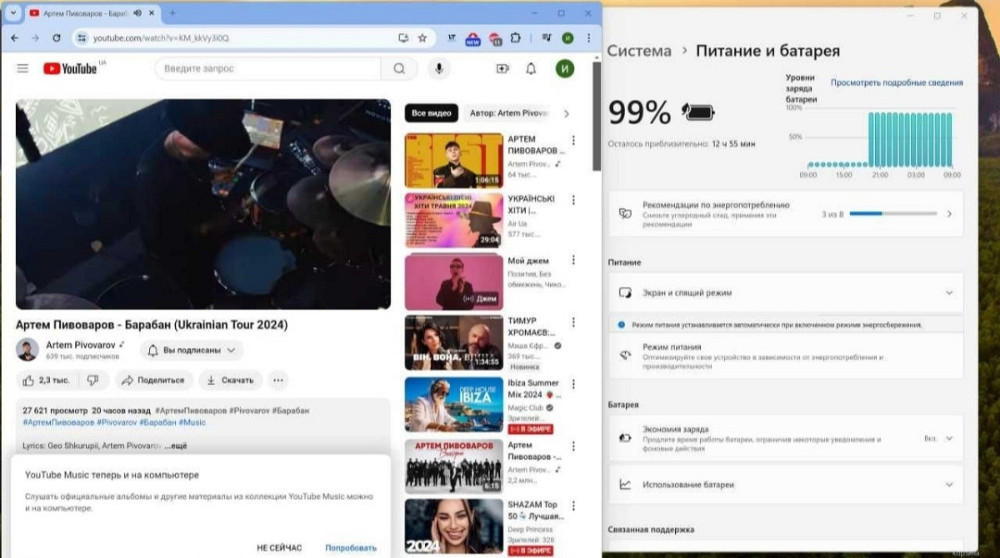Select the 'Автор: Artem Pivovarov' filter chip
1000x558 pixels.
coord(508,113)
